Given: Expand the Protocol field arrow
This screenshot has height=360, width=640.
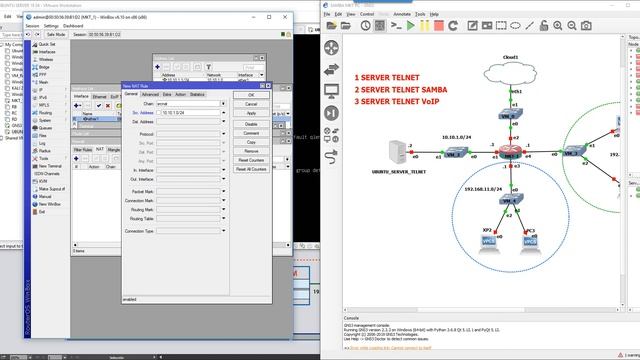Looking at the screenshot, I should click(223, 134).
